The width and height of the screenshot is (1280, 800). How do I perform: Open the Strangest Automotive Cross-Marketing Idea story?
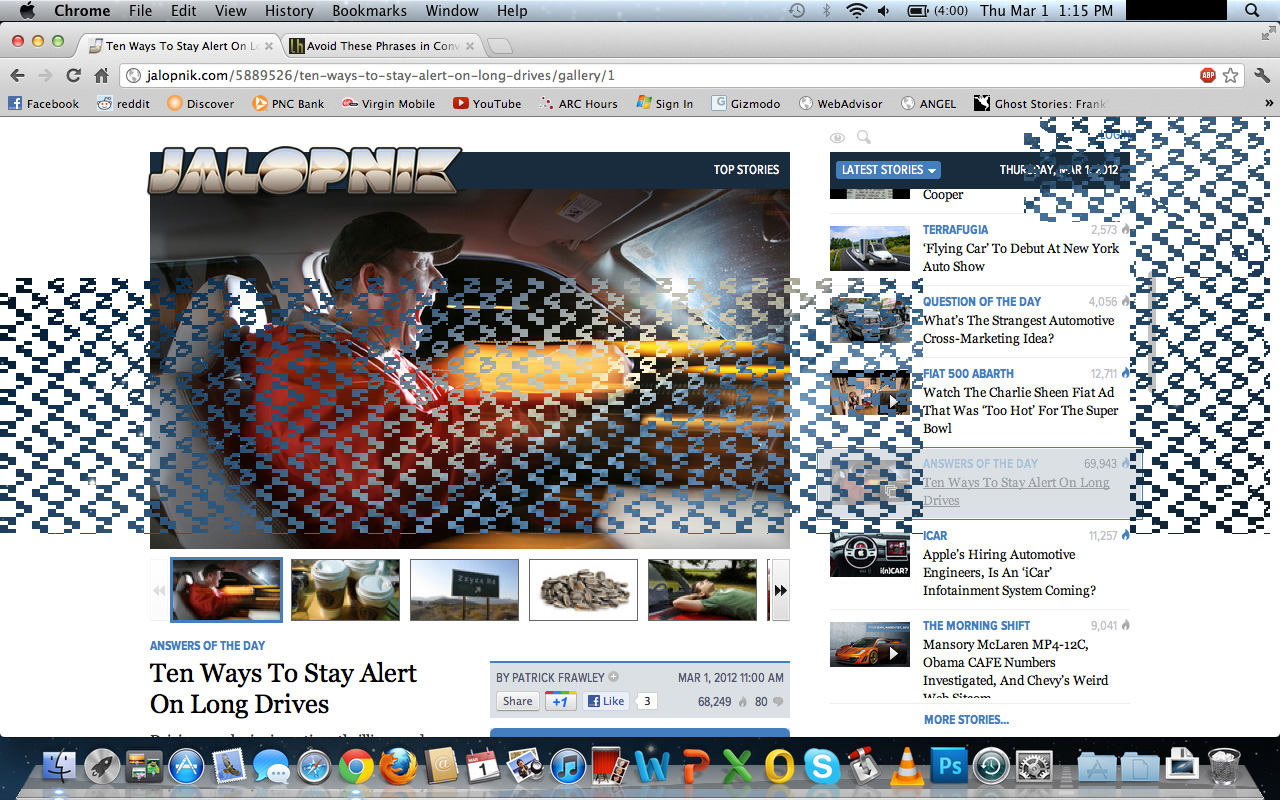pyautogui.click(x=1018, y=329)
